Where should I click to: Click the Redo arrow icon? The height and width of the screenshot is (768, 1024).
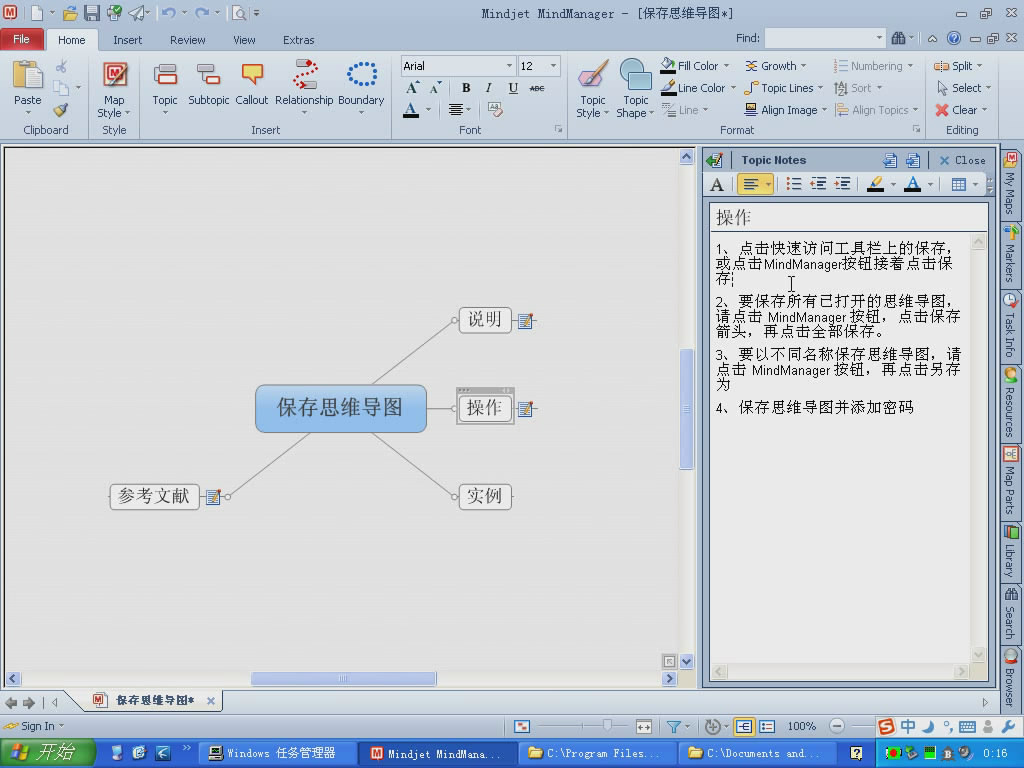coord(202,12)
